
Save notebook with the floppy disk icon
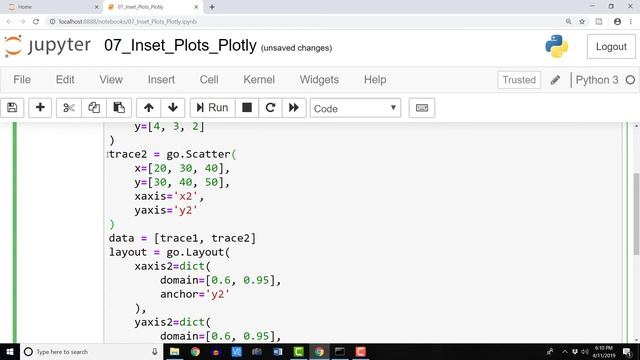click(x=12, y=108)
